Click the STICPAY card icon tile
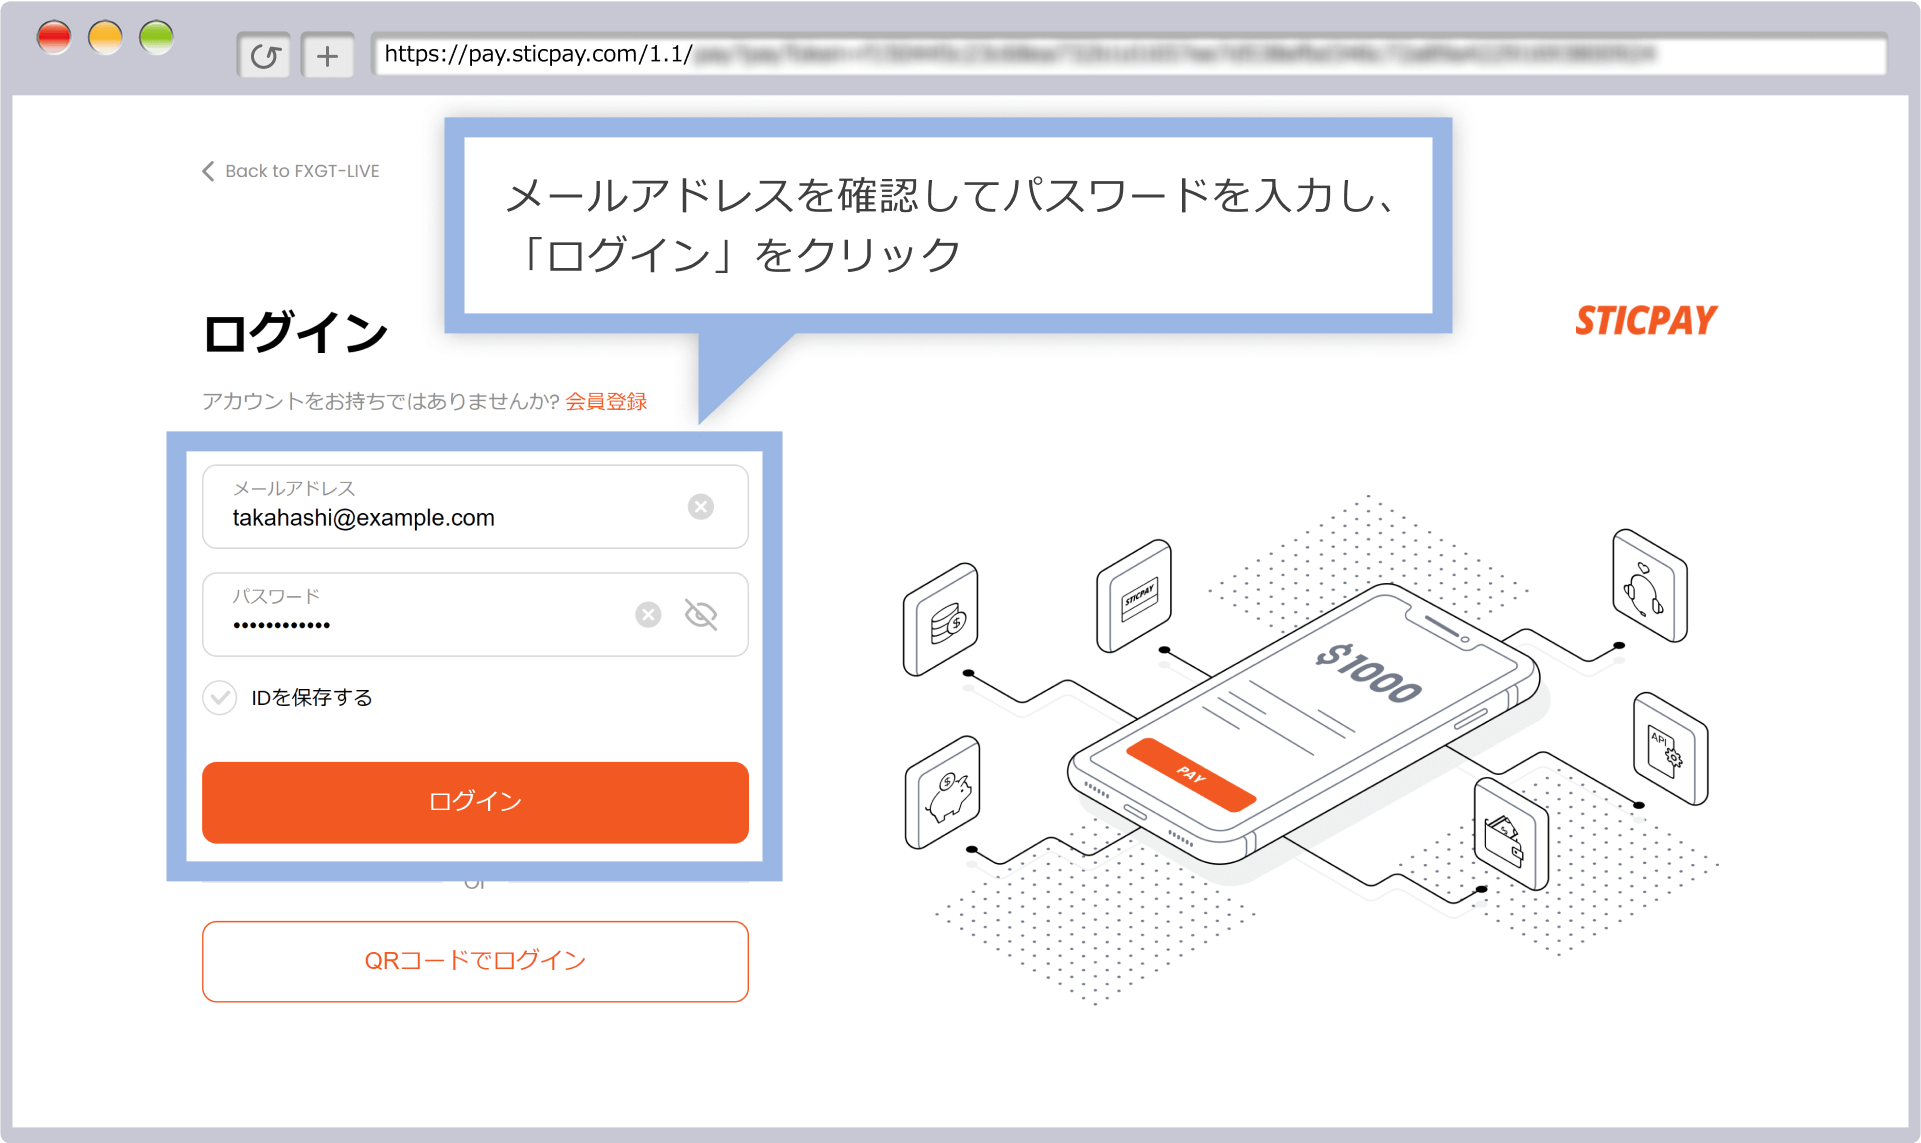The width and height of the screenshot is (1921, 1143). pyautogui.click(x=1134, y=596)
